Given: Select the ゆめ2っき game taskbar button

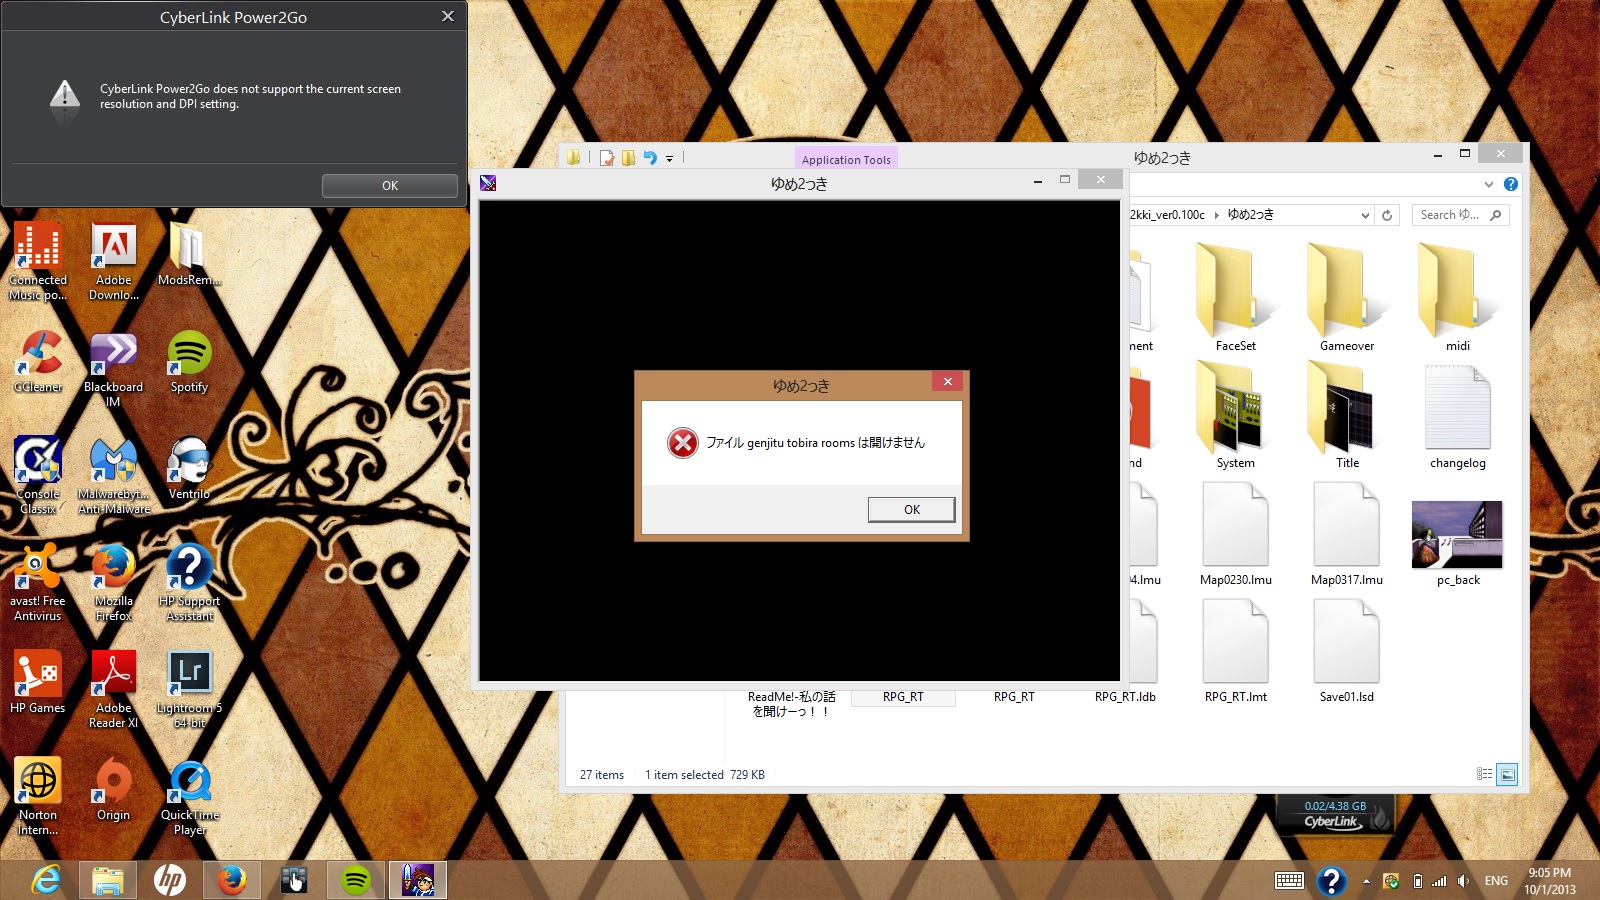Looking at the screenshot, I should click(418, 880).
